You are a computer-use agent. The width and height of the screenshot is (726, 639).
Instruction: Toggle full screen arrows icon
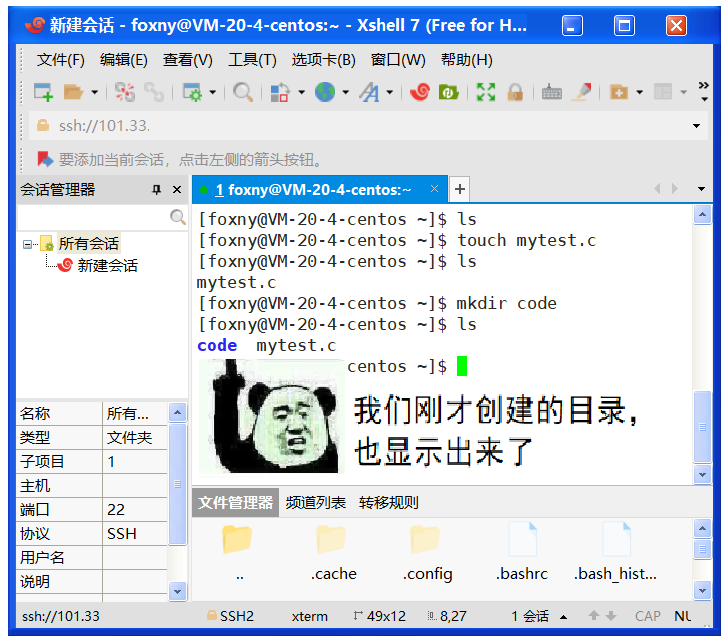[486, 92]
